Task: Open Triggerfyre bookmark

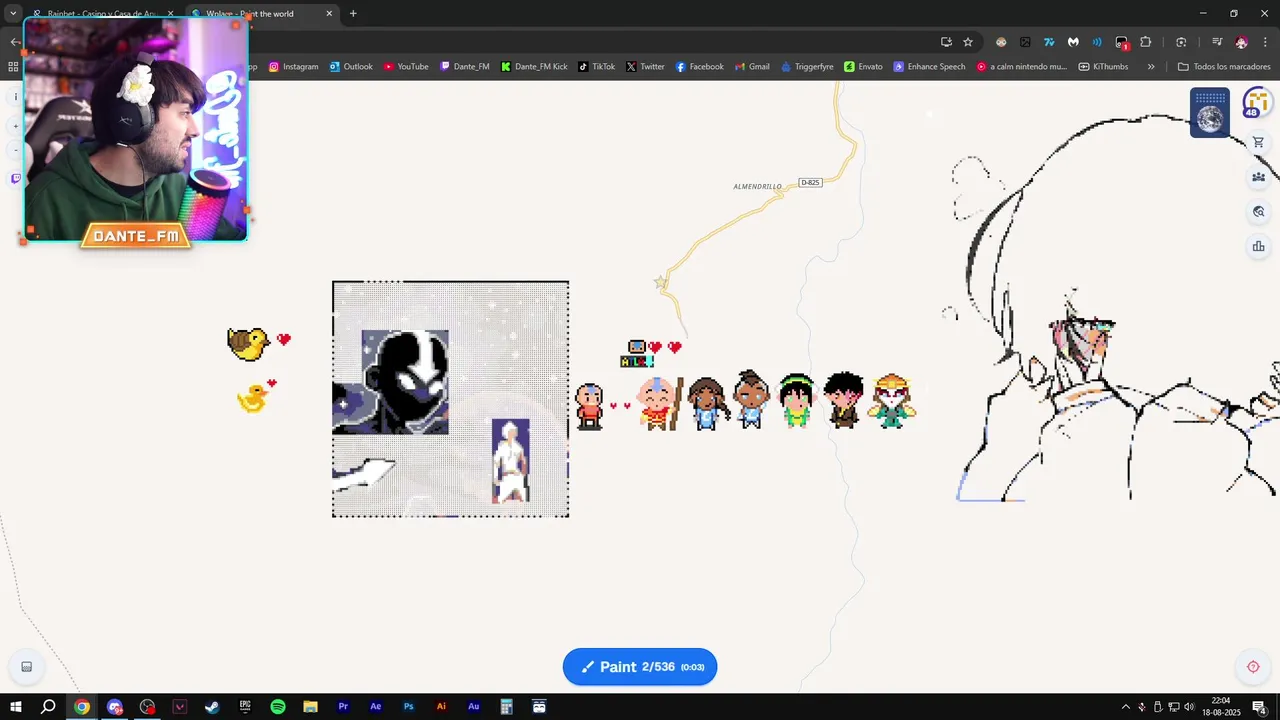Action: (806, 67)
